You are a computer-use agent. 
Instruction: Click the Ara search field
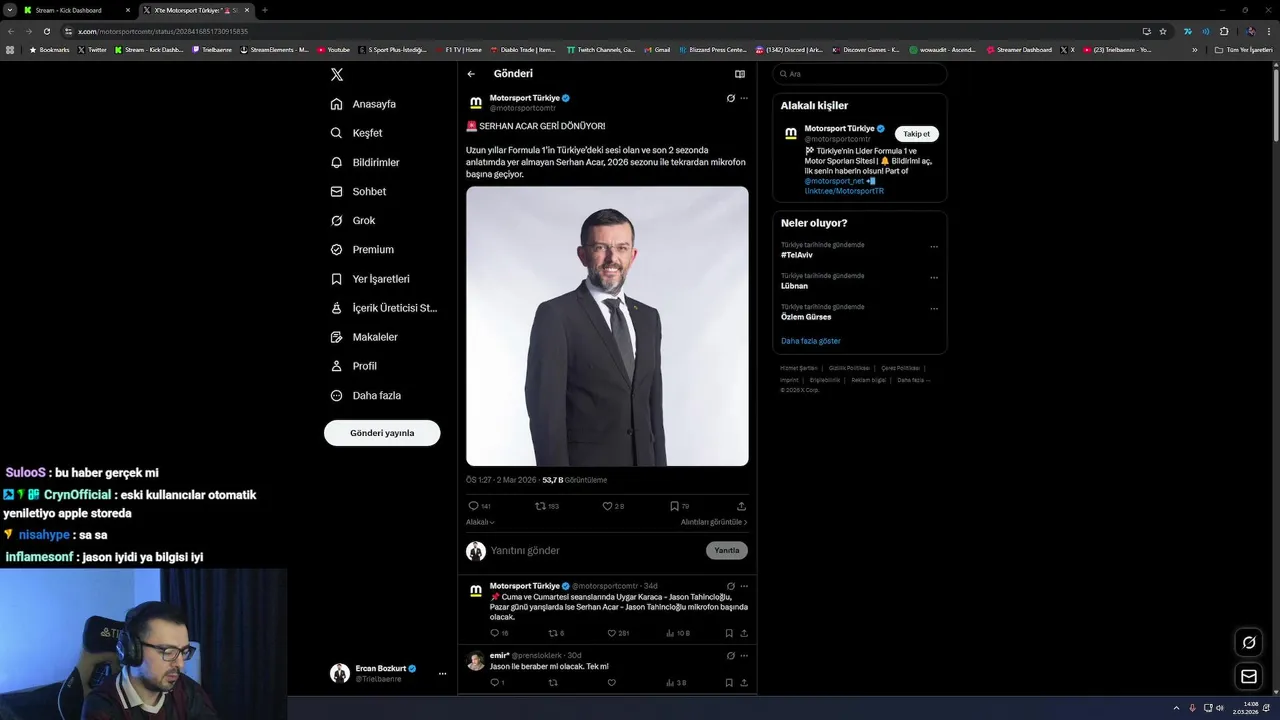coord(859,74)
